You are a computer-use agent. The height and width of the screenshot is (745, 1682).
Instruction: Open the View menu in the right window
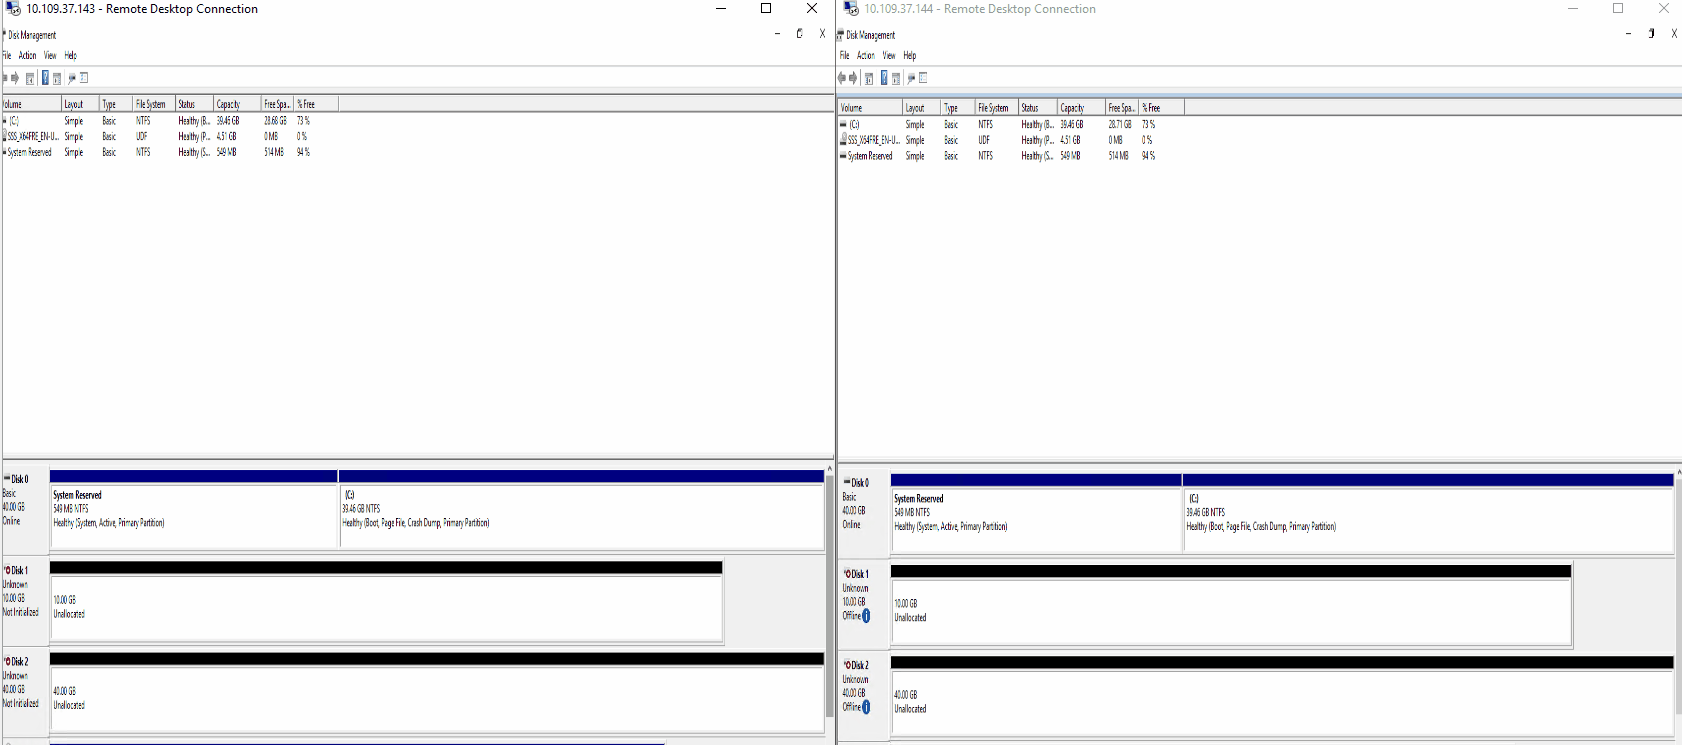[x=888, y=56]
